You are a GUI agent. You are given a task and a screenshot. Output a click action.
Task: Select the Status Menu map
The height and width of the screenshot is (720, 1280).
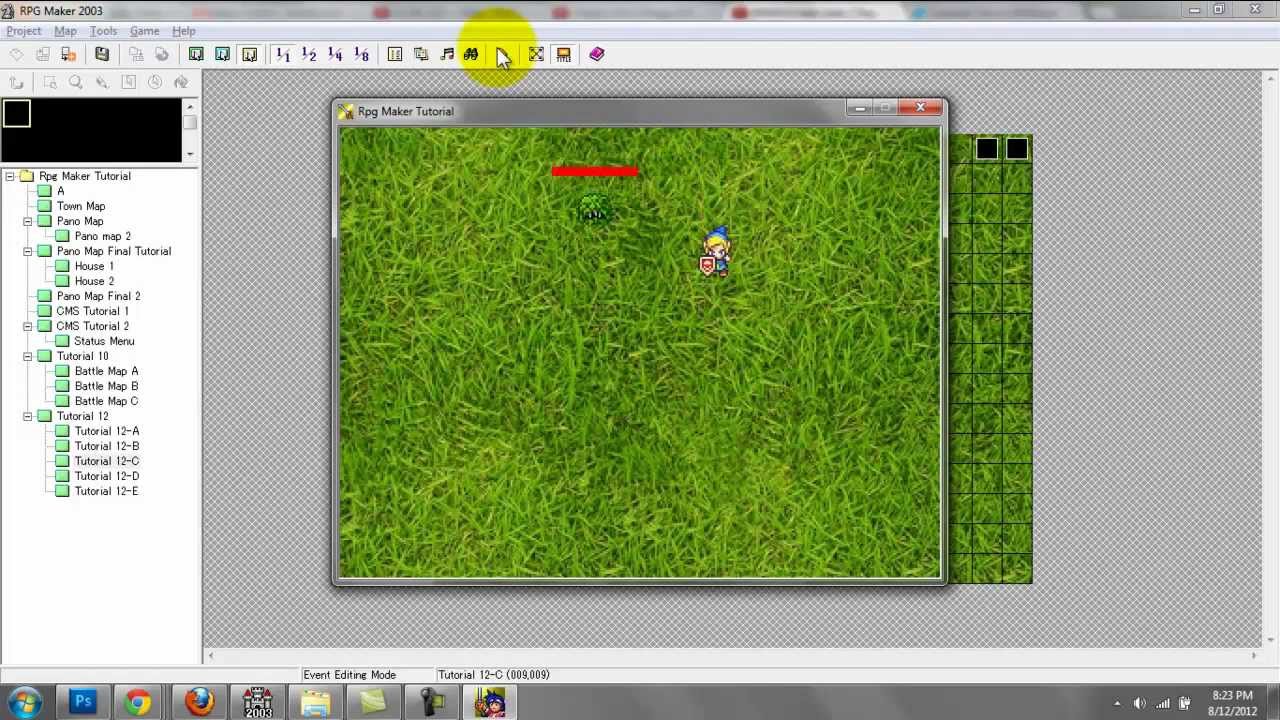coord(104,341)
